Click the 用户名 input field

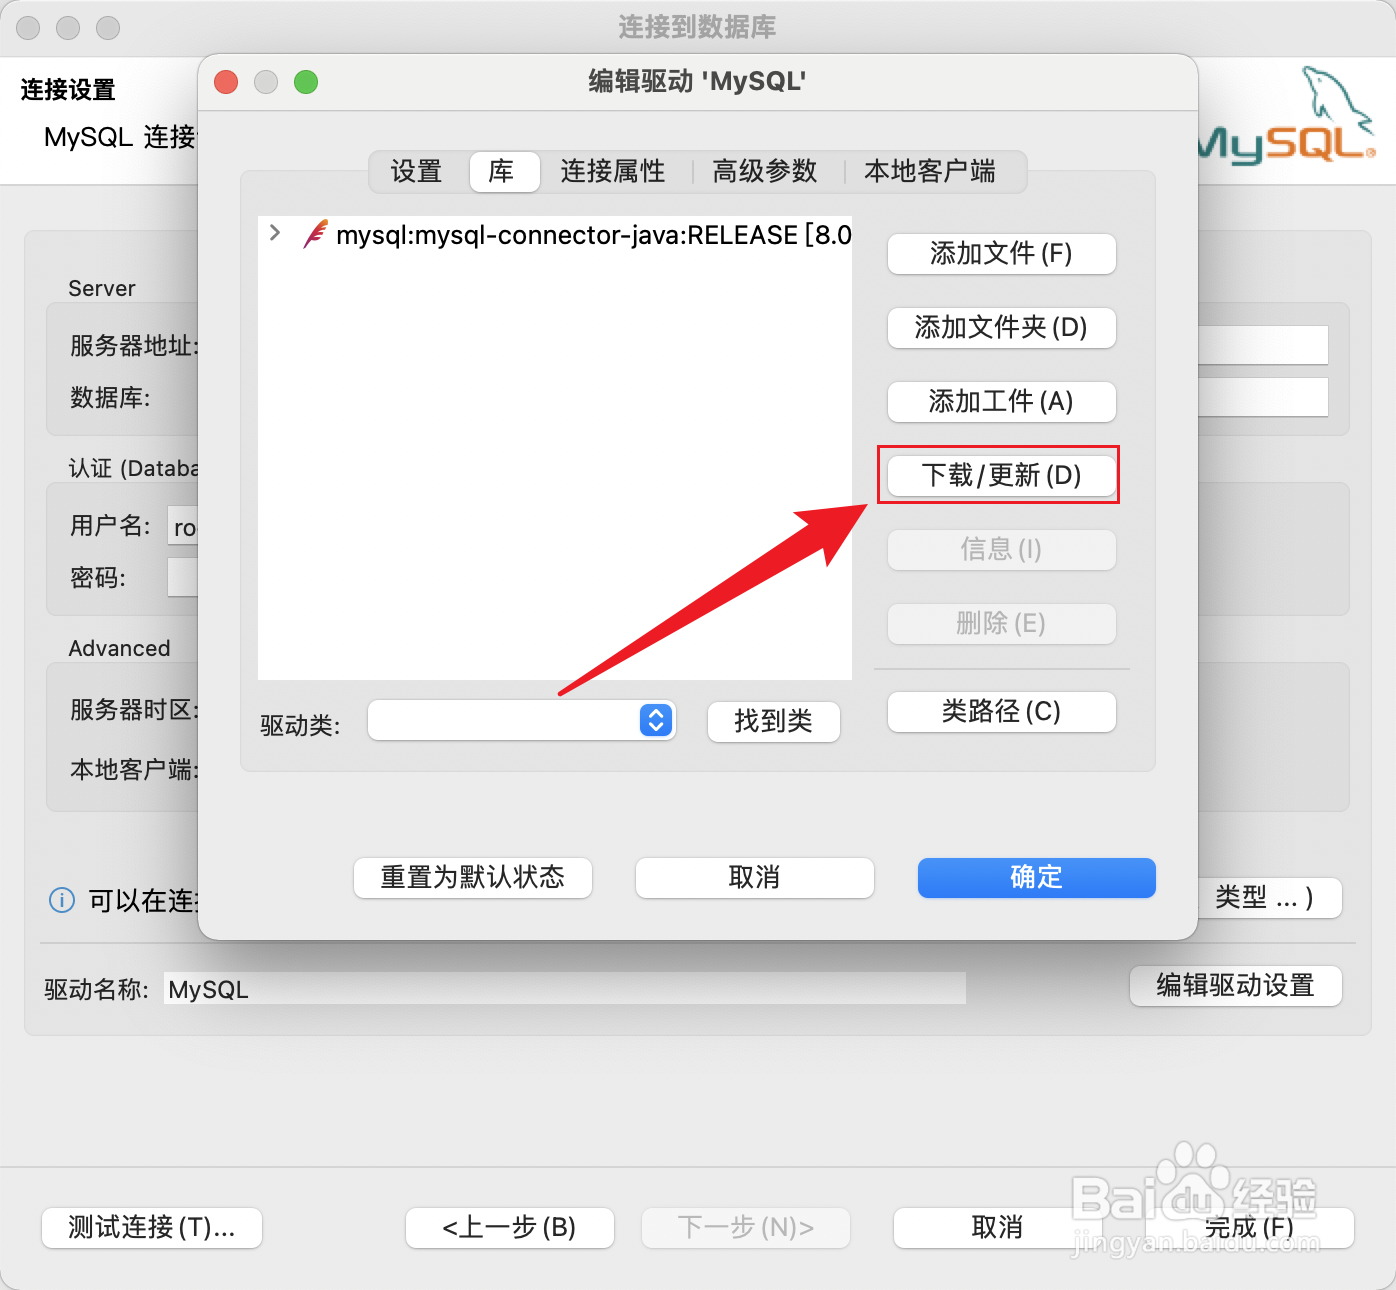pos(183,526)
